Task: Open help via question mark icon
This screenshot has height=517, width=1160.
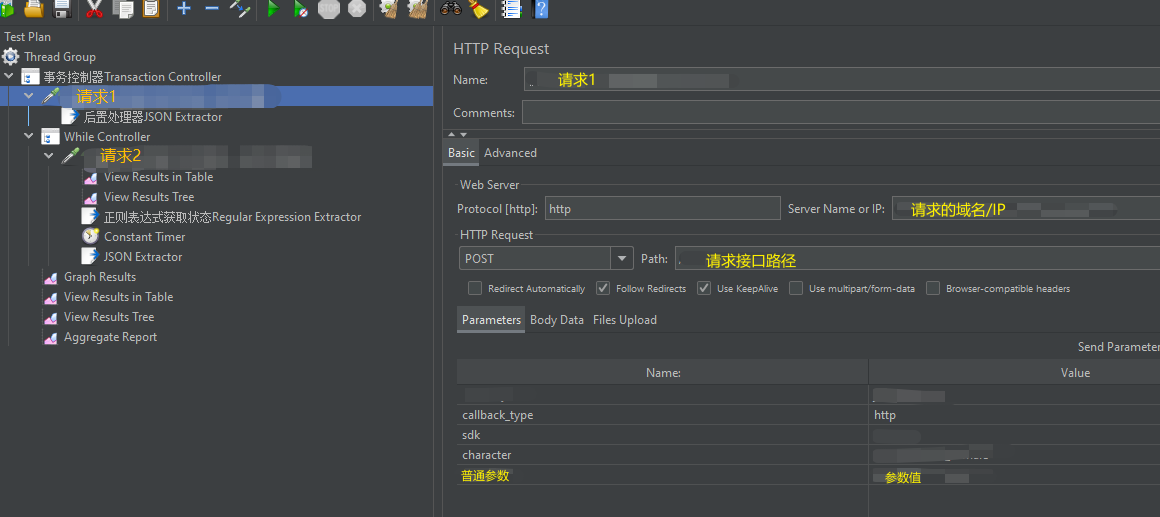Action: click(x=541, y=8)
